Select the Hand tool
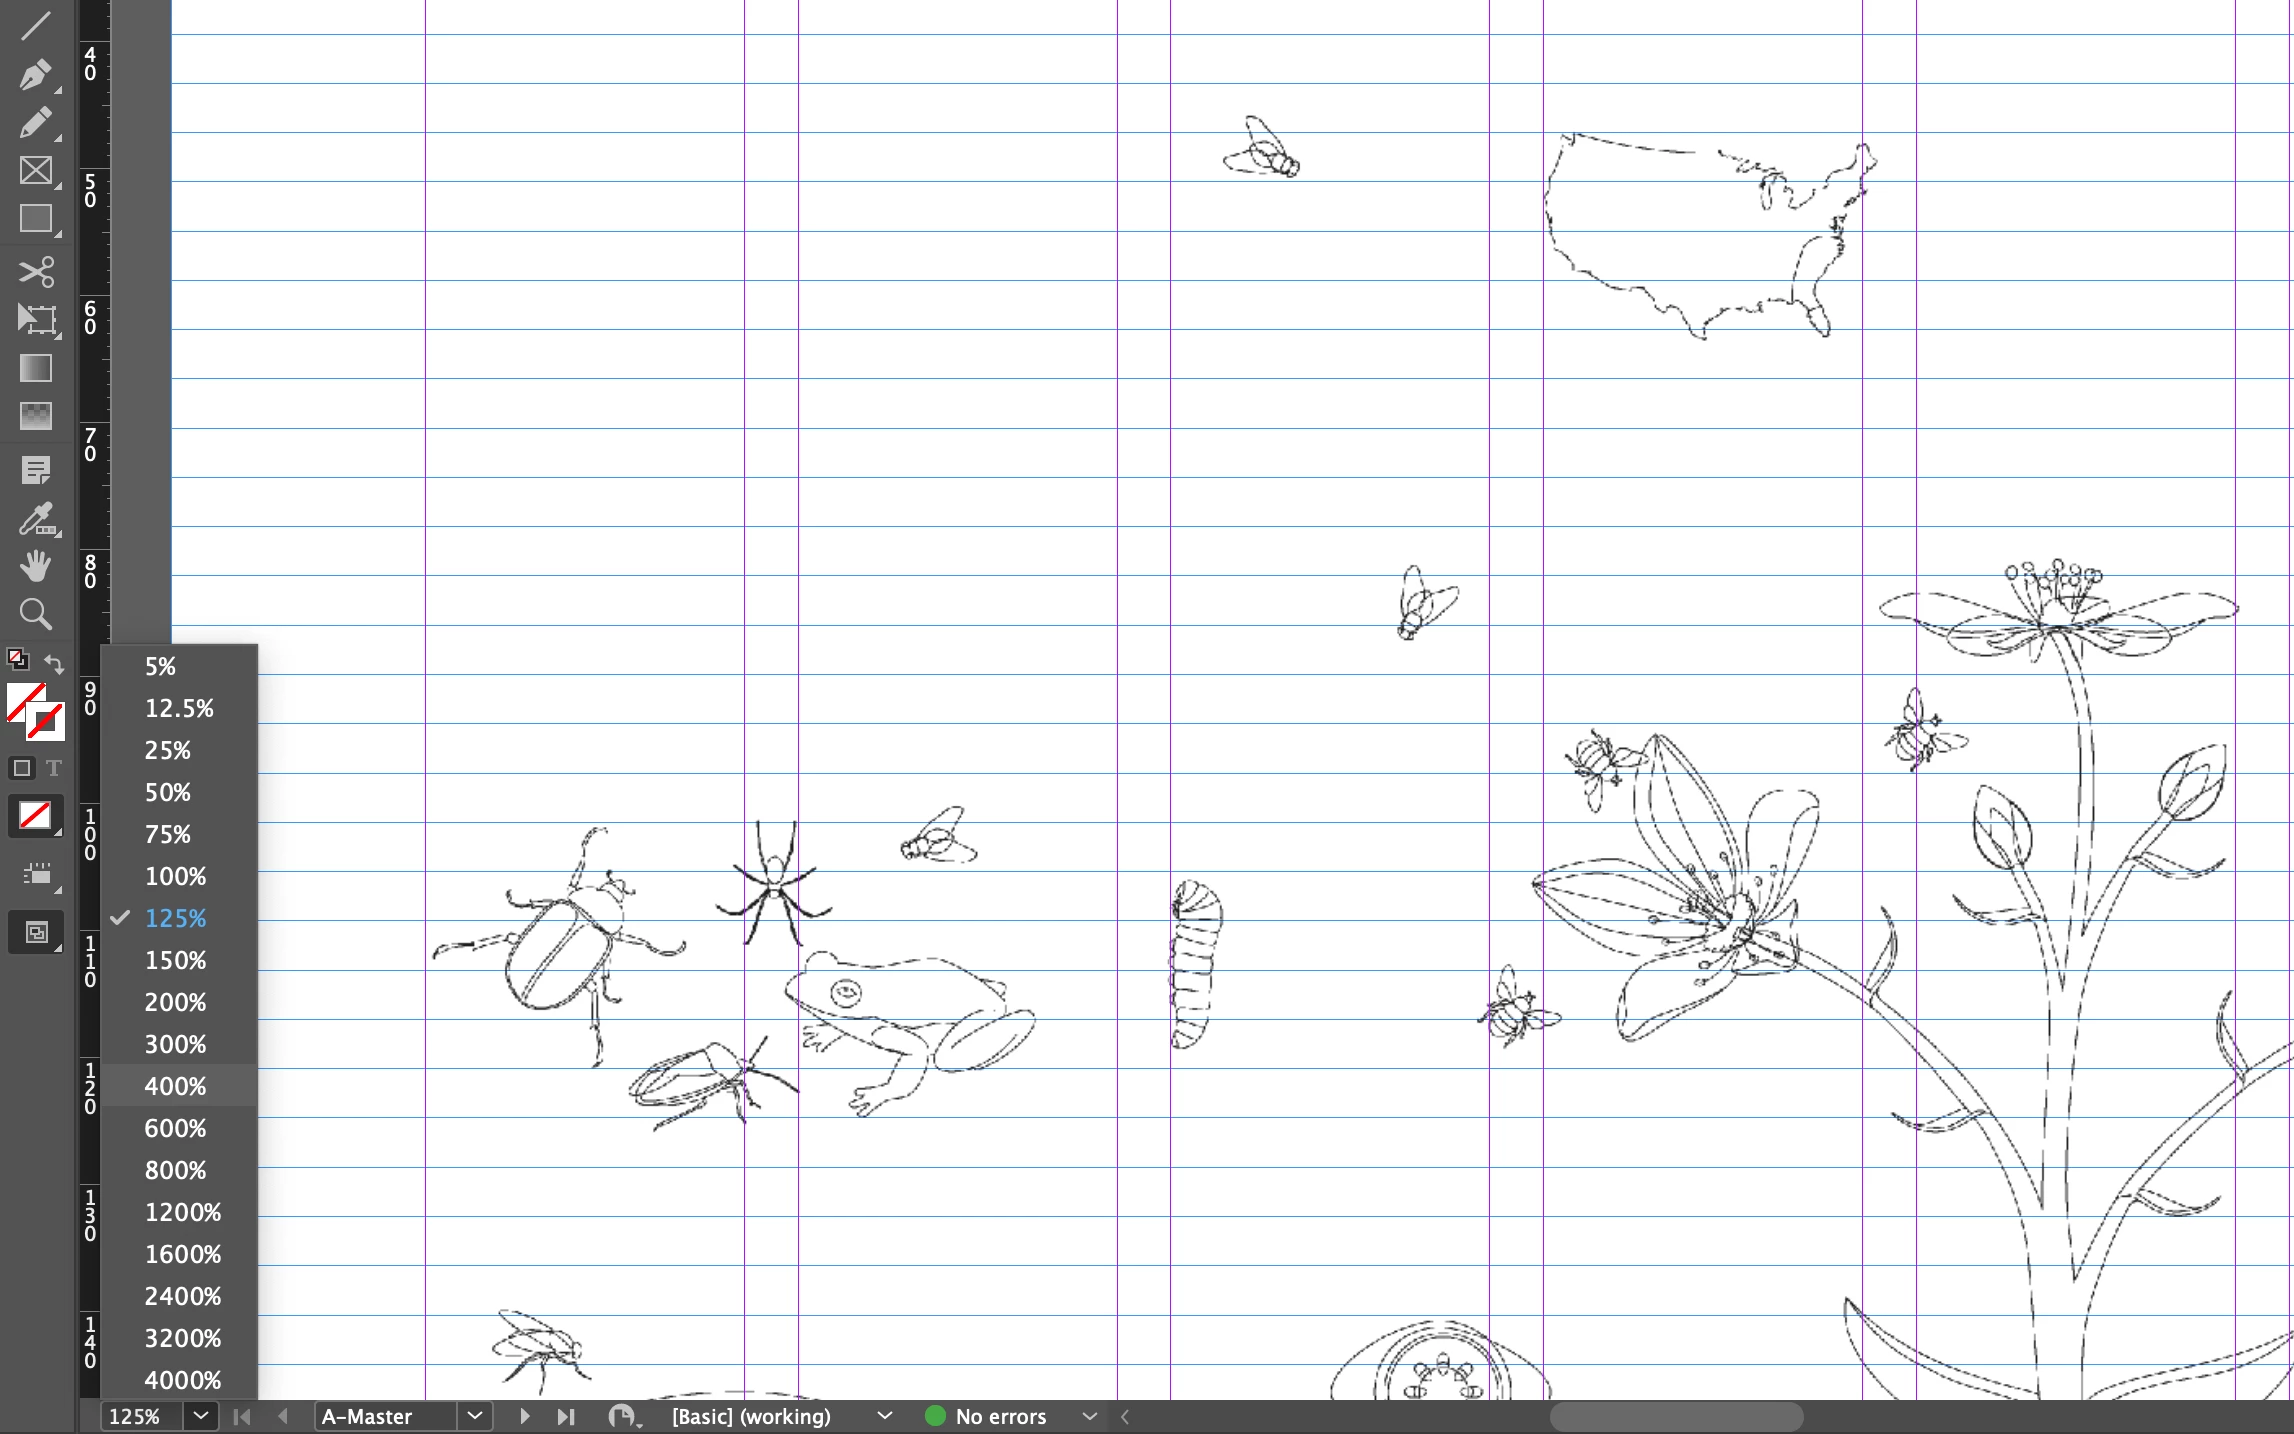 35,567
